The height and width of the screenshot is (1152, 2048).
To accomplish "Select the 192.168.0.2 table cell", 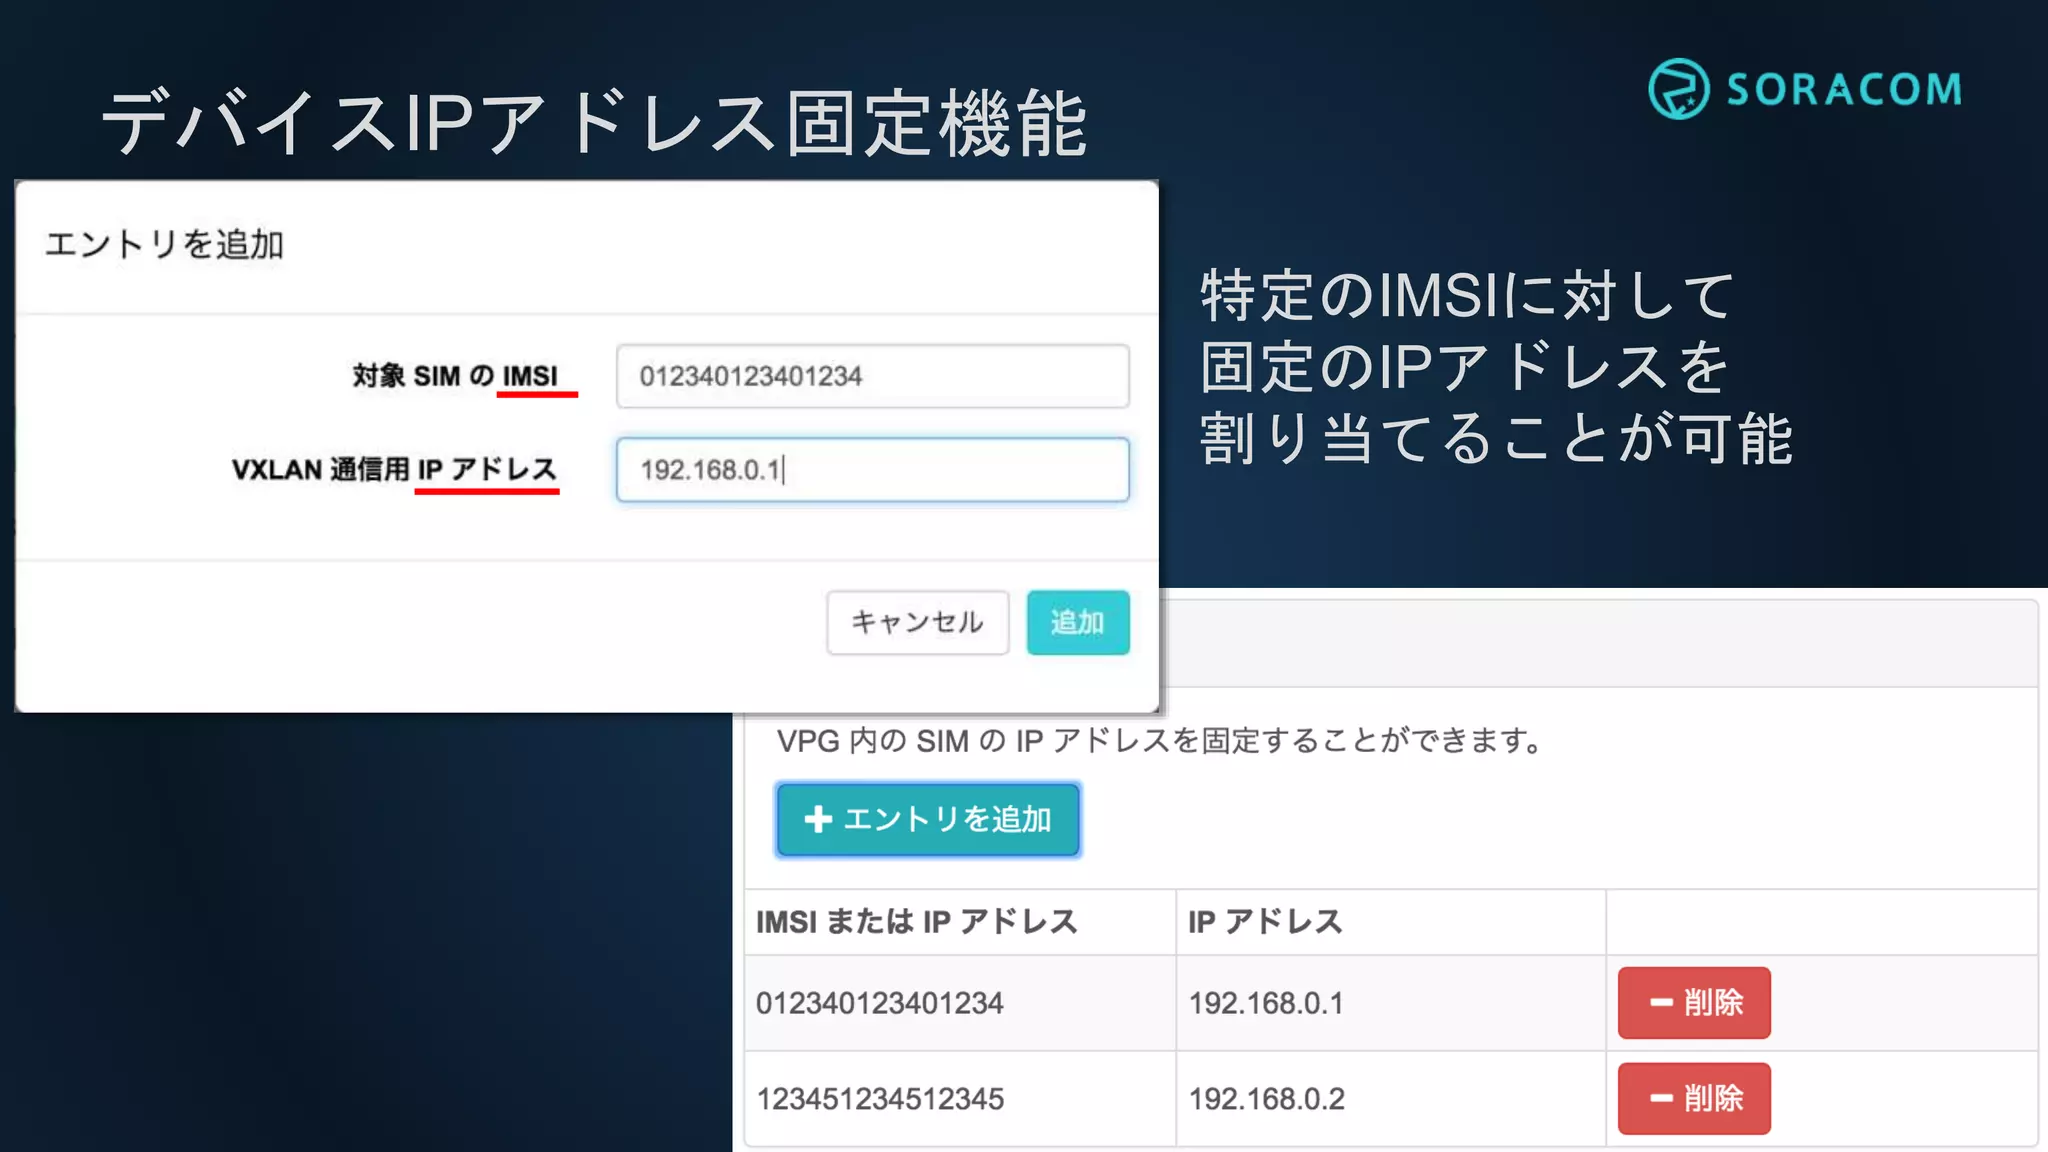I will pos(1391,1099).
